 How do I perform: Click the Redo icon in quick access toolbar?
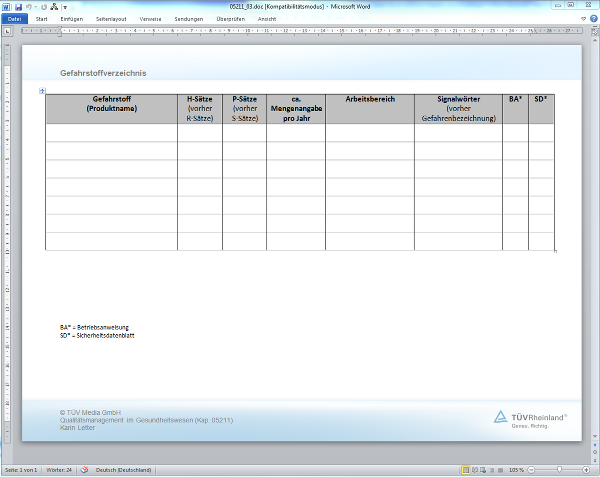pyautogui.click(x=44, y=6)
